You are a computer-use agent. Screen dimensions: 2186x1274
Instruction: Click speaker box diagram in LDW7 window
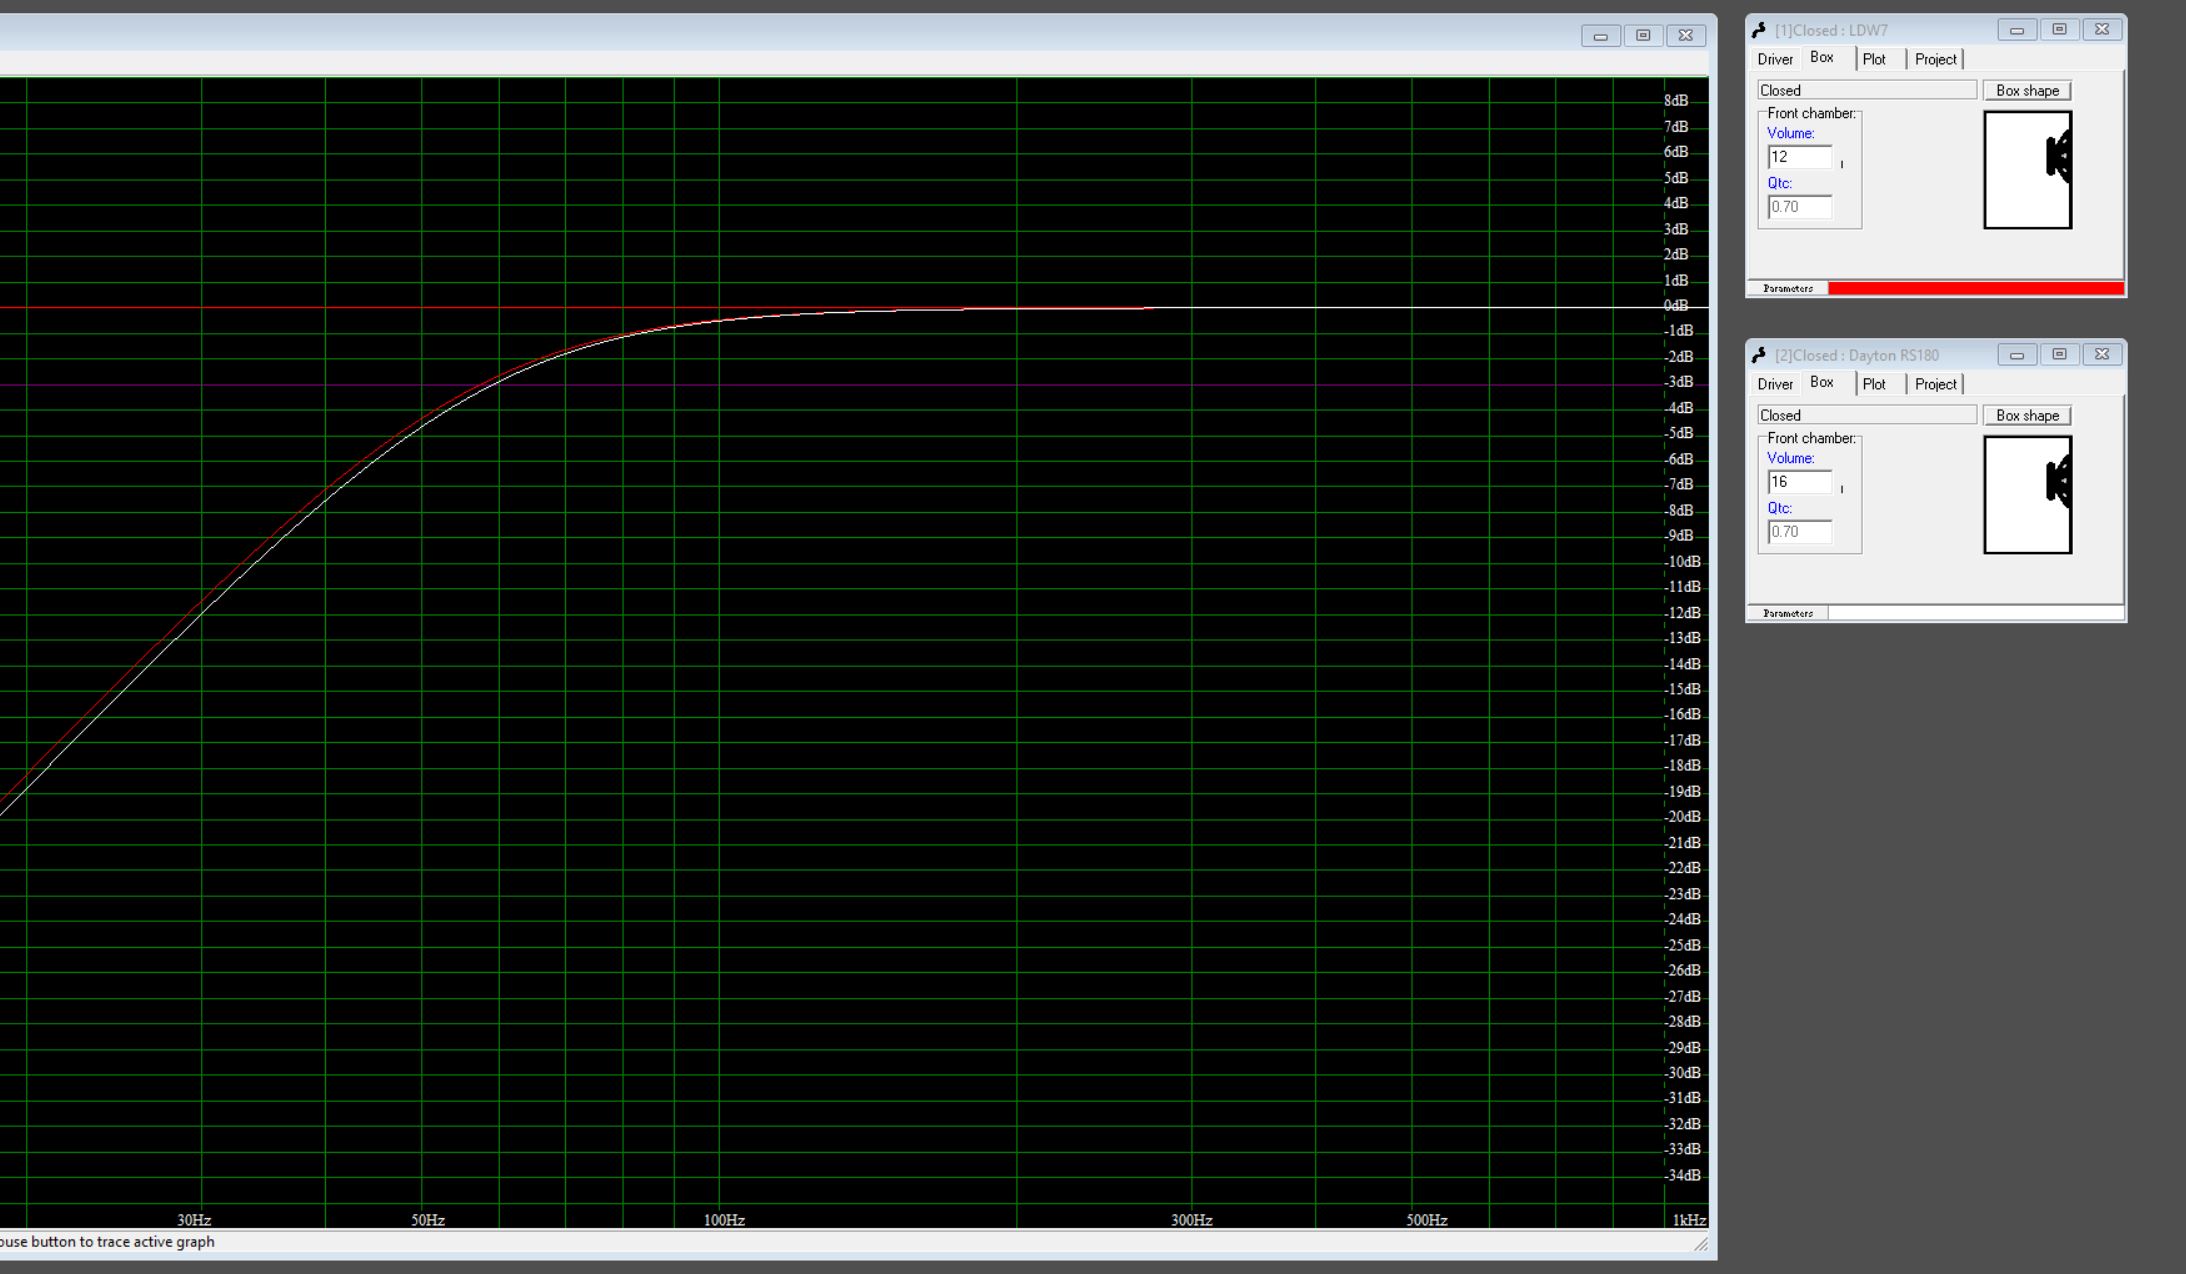click(x=2028, y=169)
